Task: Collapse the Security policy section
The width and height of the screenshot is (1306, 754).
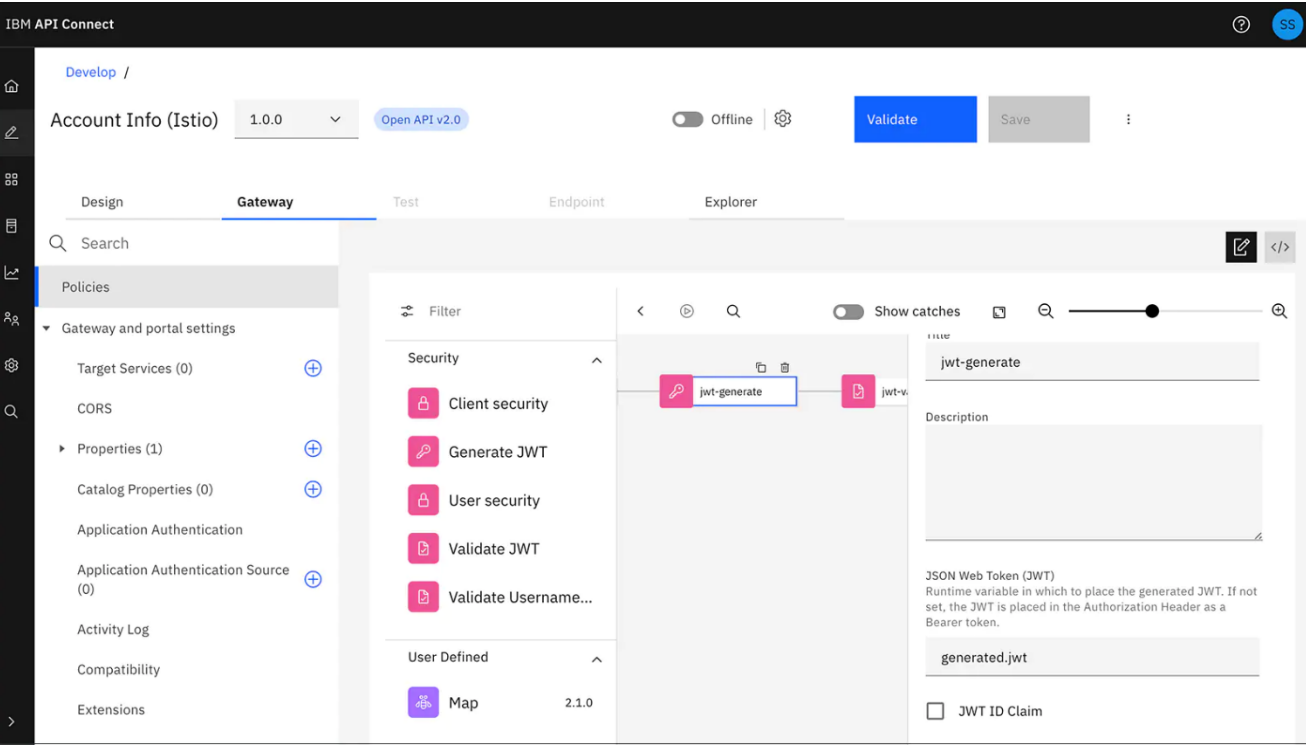Action: click(x=597, y=360)
